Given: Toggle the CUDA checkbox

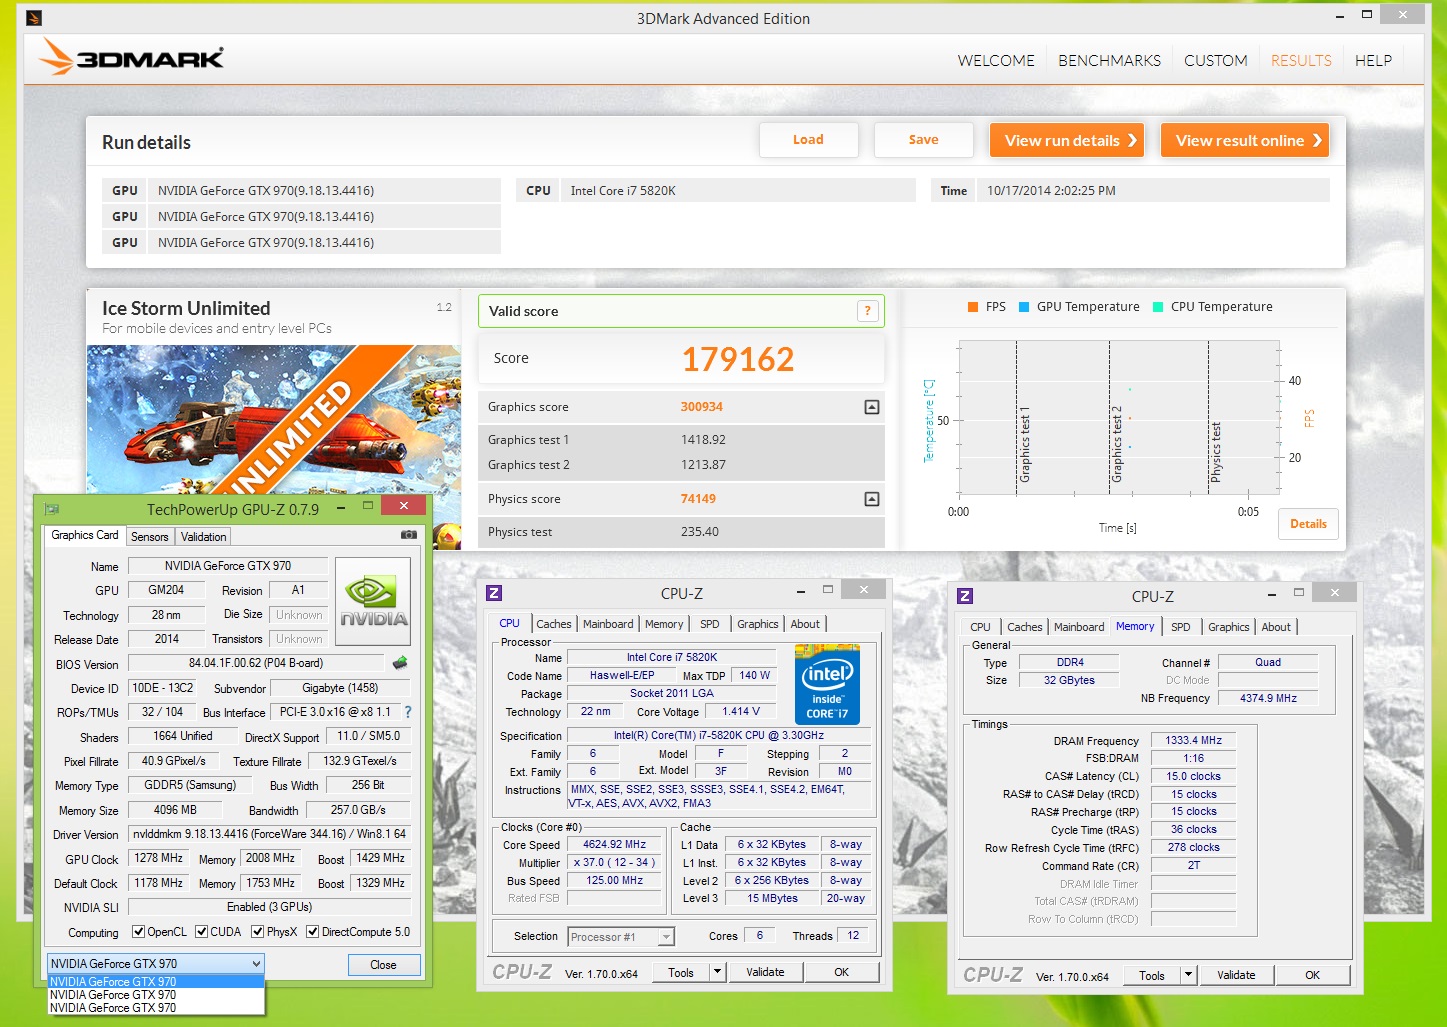Looking at the screenshot, I should 202,932.
